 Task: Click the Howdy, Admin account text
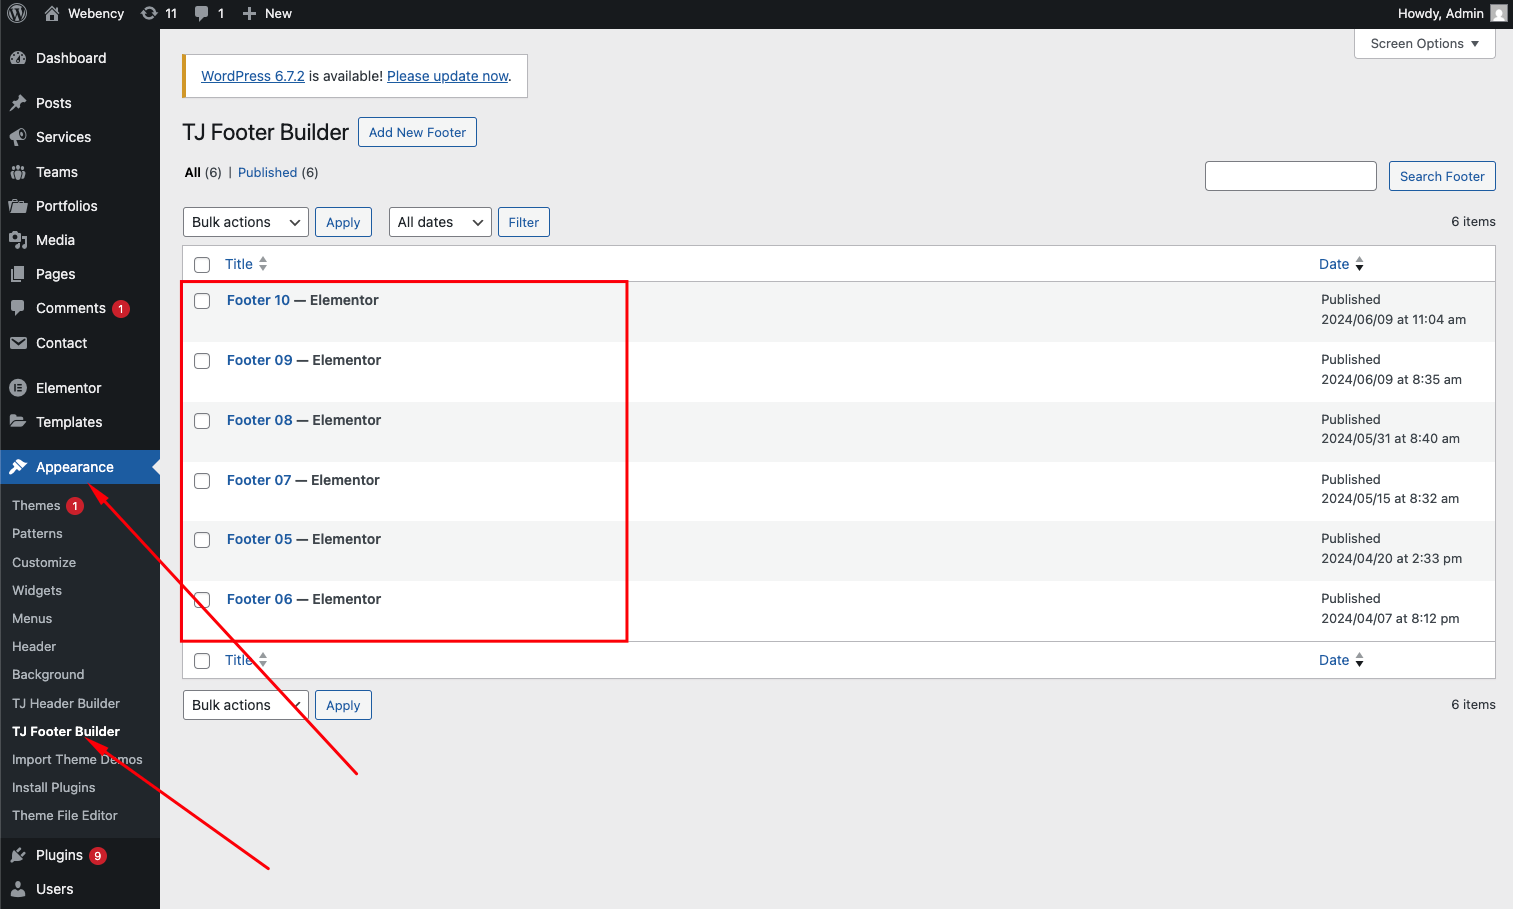1440,13
